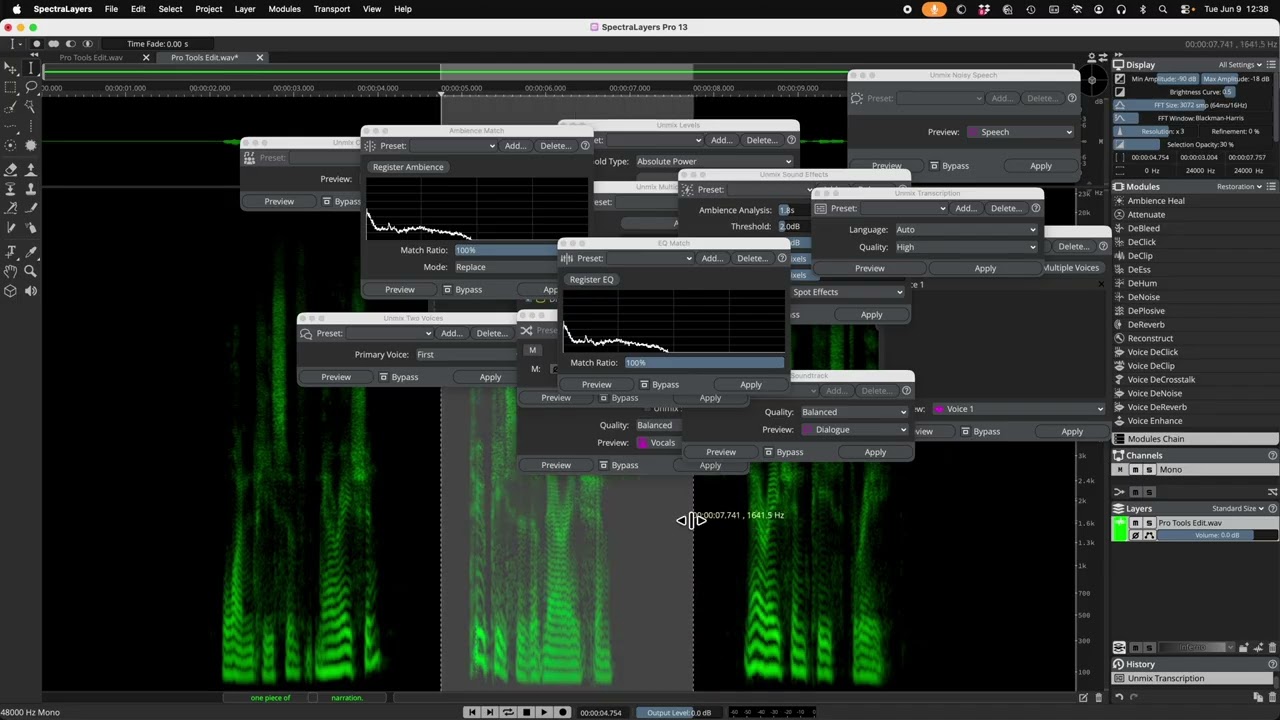Select the Lasso Selection tool

click(31, 87)
